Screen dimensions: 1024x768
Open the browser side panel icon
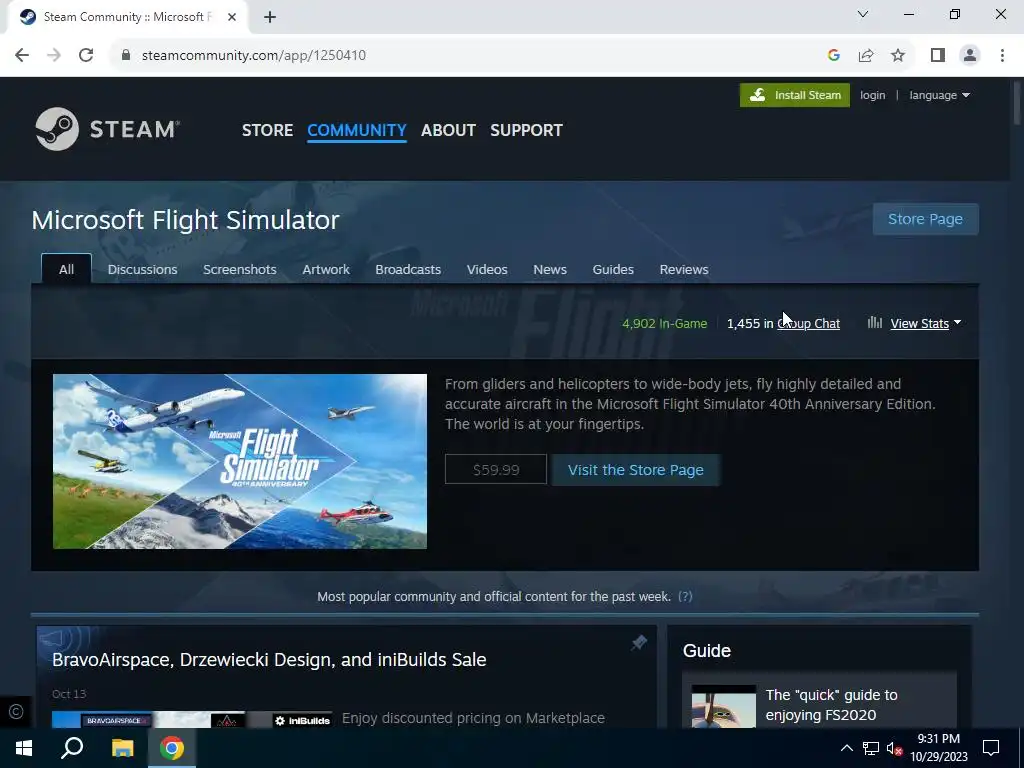[938, 56]
